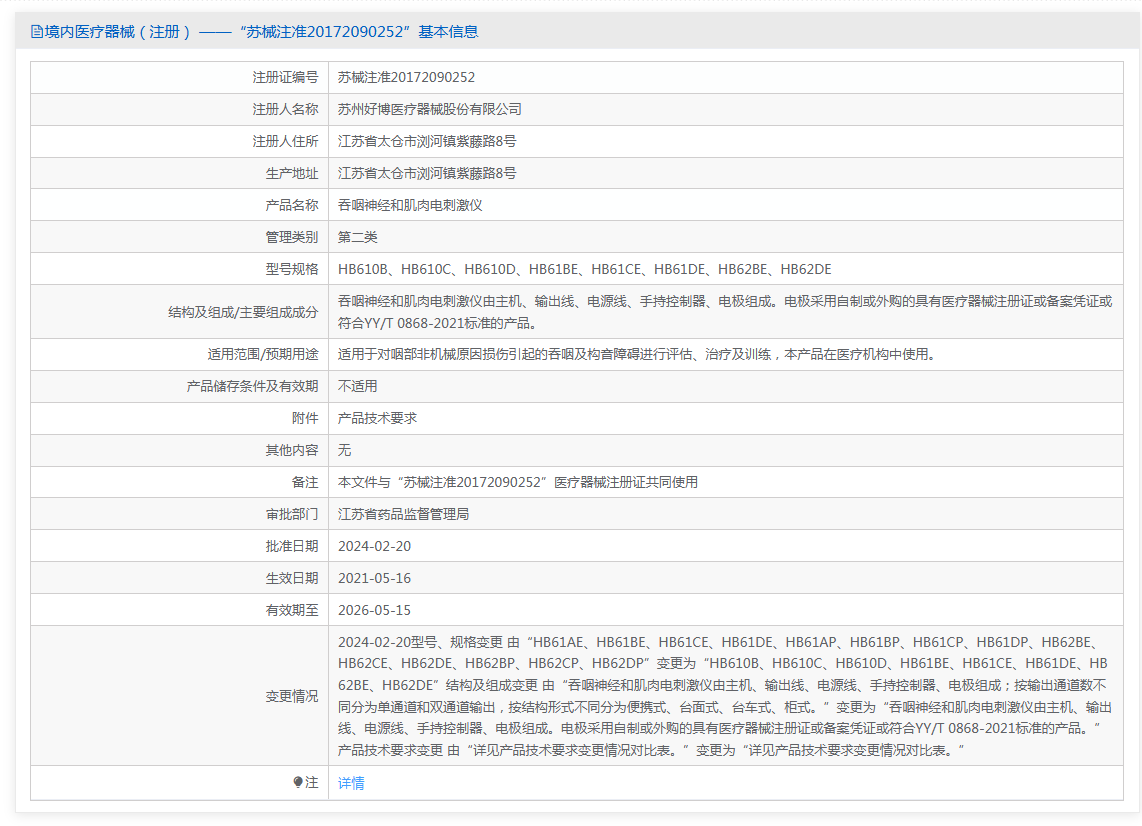
Task: Click the 适用范围/预期用途 label
Action: click(263, 355)
